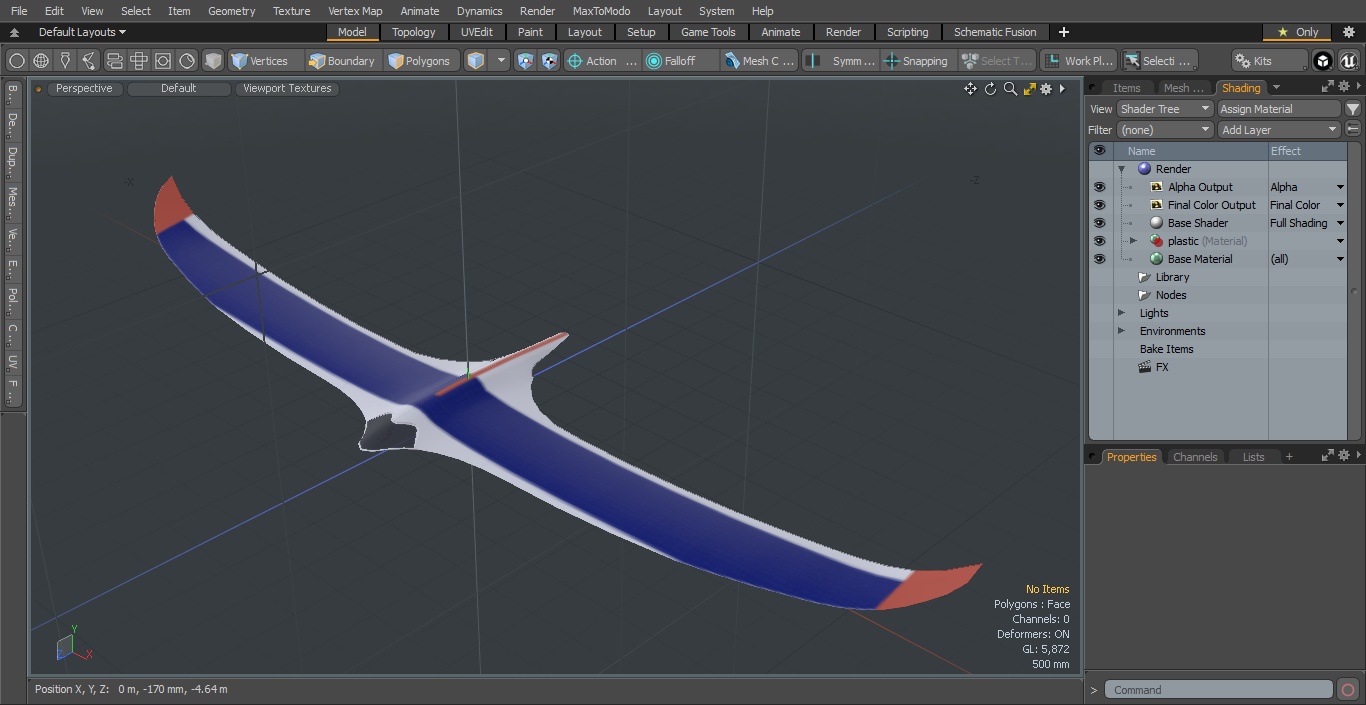Expand the Lights tree node
The height and width of the screenshot is (705, 1366).
point(1121,313)
